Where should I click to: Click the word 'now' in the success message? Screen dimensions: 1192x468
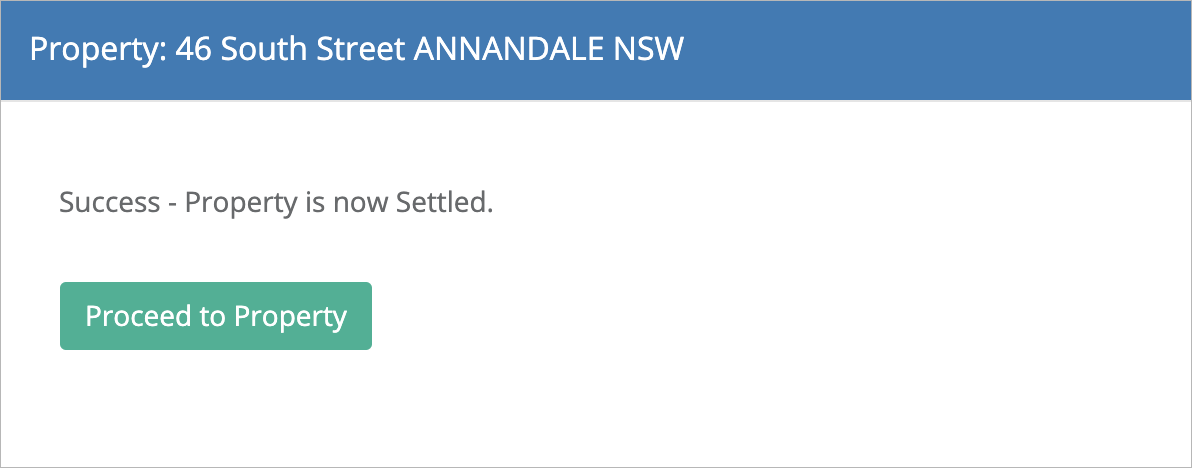[x=361, y=204]
